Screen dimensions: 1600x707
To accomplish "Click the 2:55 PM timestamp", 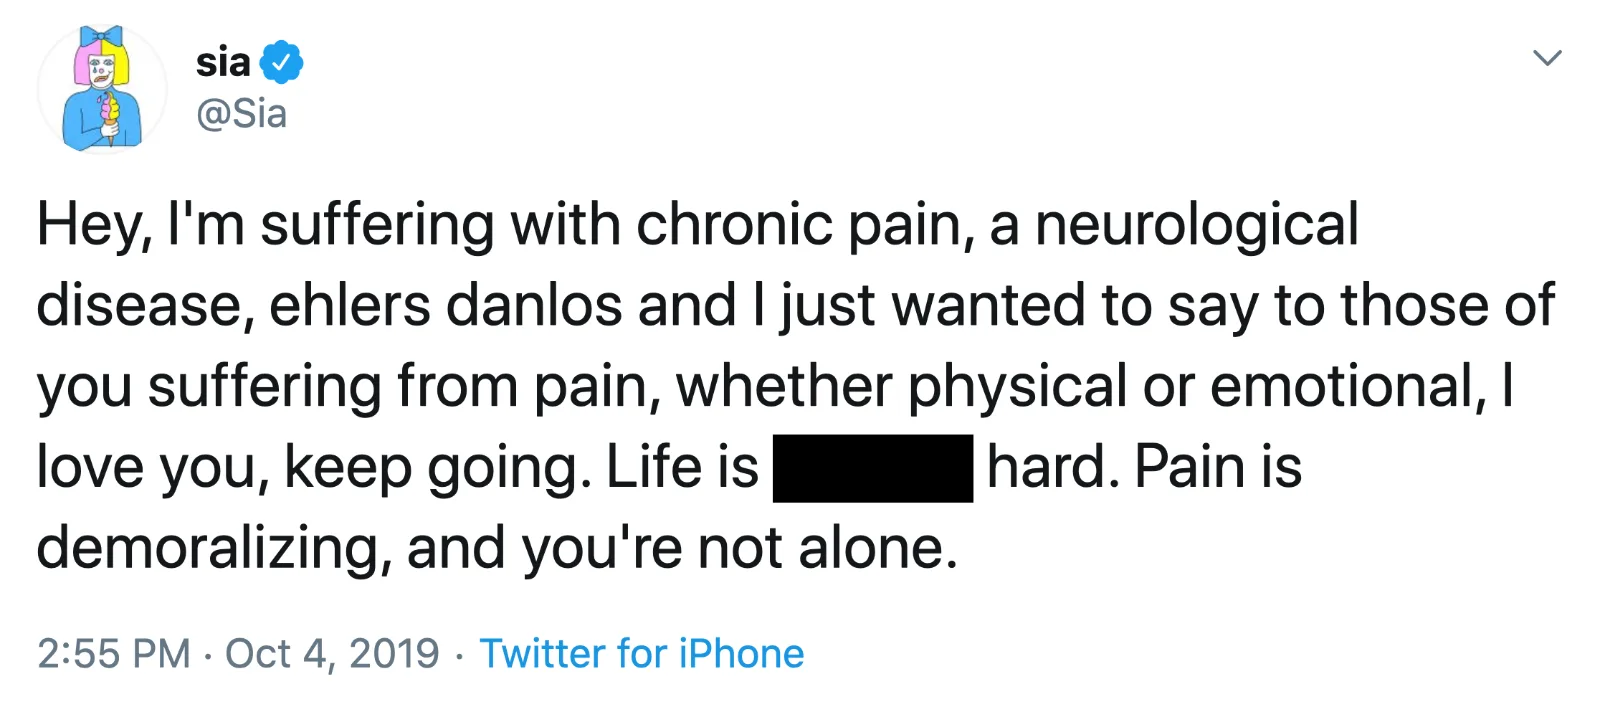I will click(114, 653).
